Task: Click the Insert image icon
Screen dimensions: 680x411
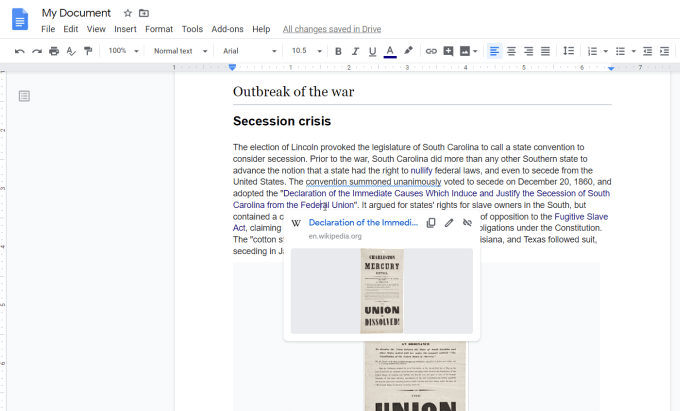Action: click(x=464, y=51)
